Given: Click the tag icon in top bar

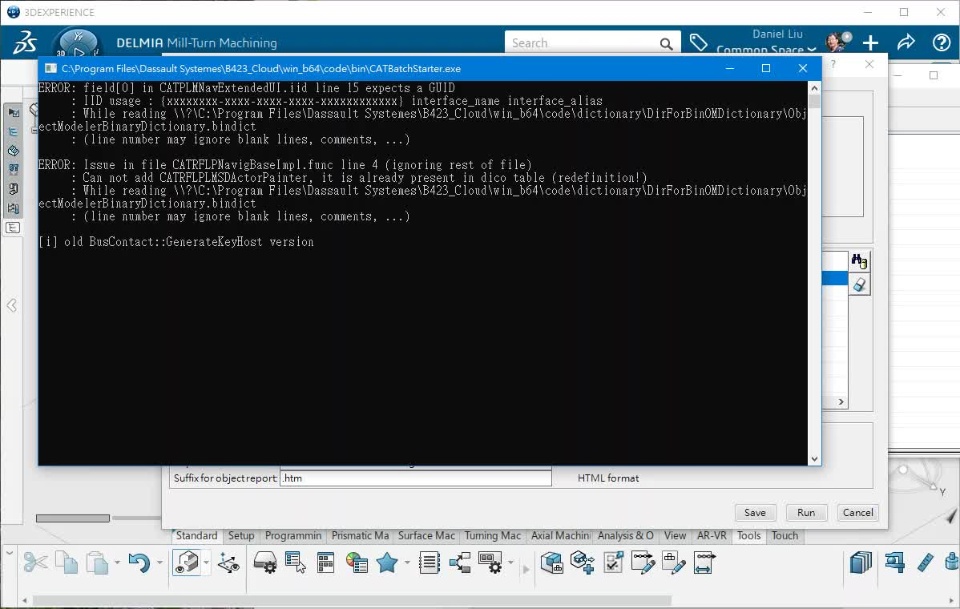Looking at the screenshot, I should click(x=698, y=42).
